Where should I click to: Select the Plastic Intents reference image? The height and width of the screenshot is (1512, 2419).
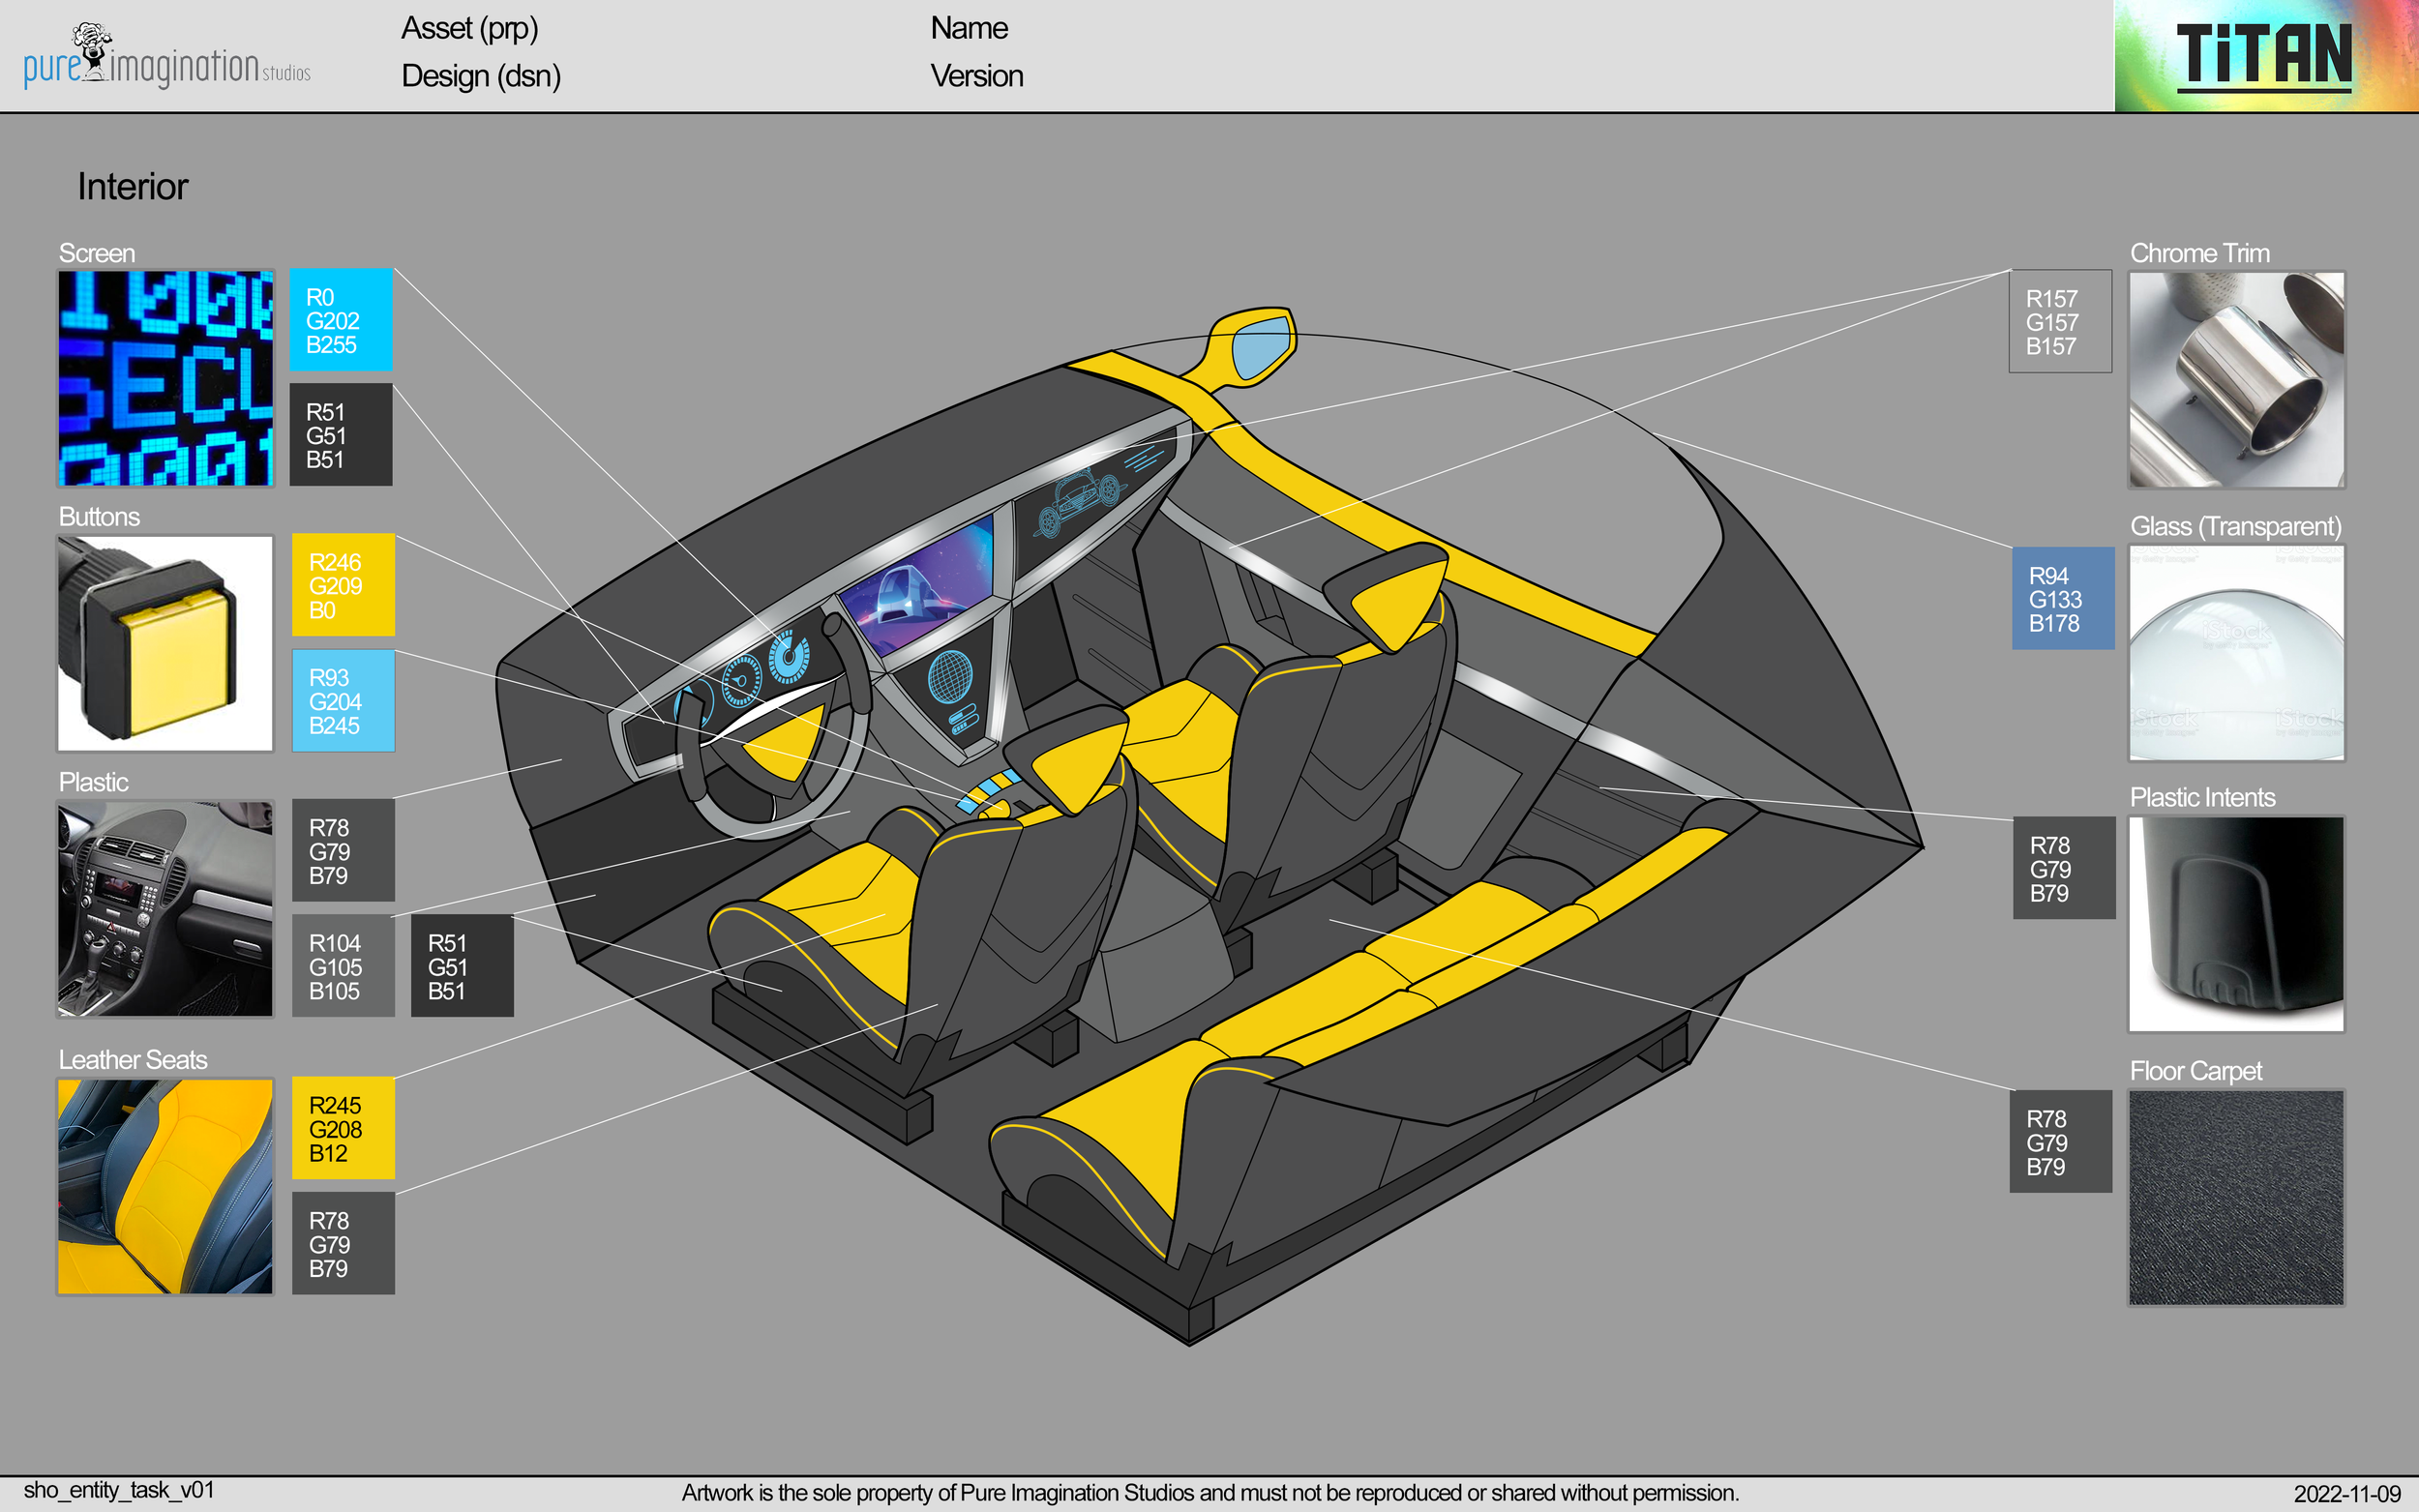coord(2237,925)
